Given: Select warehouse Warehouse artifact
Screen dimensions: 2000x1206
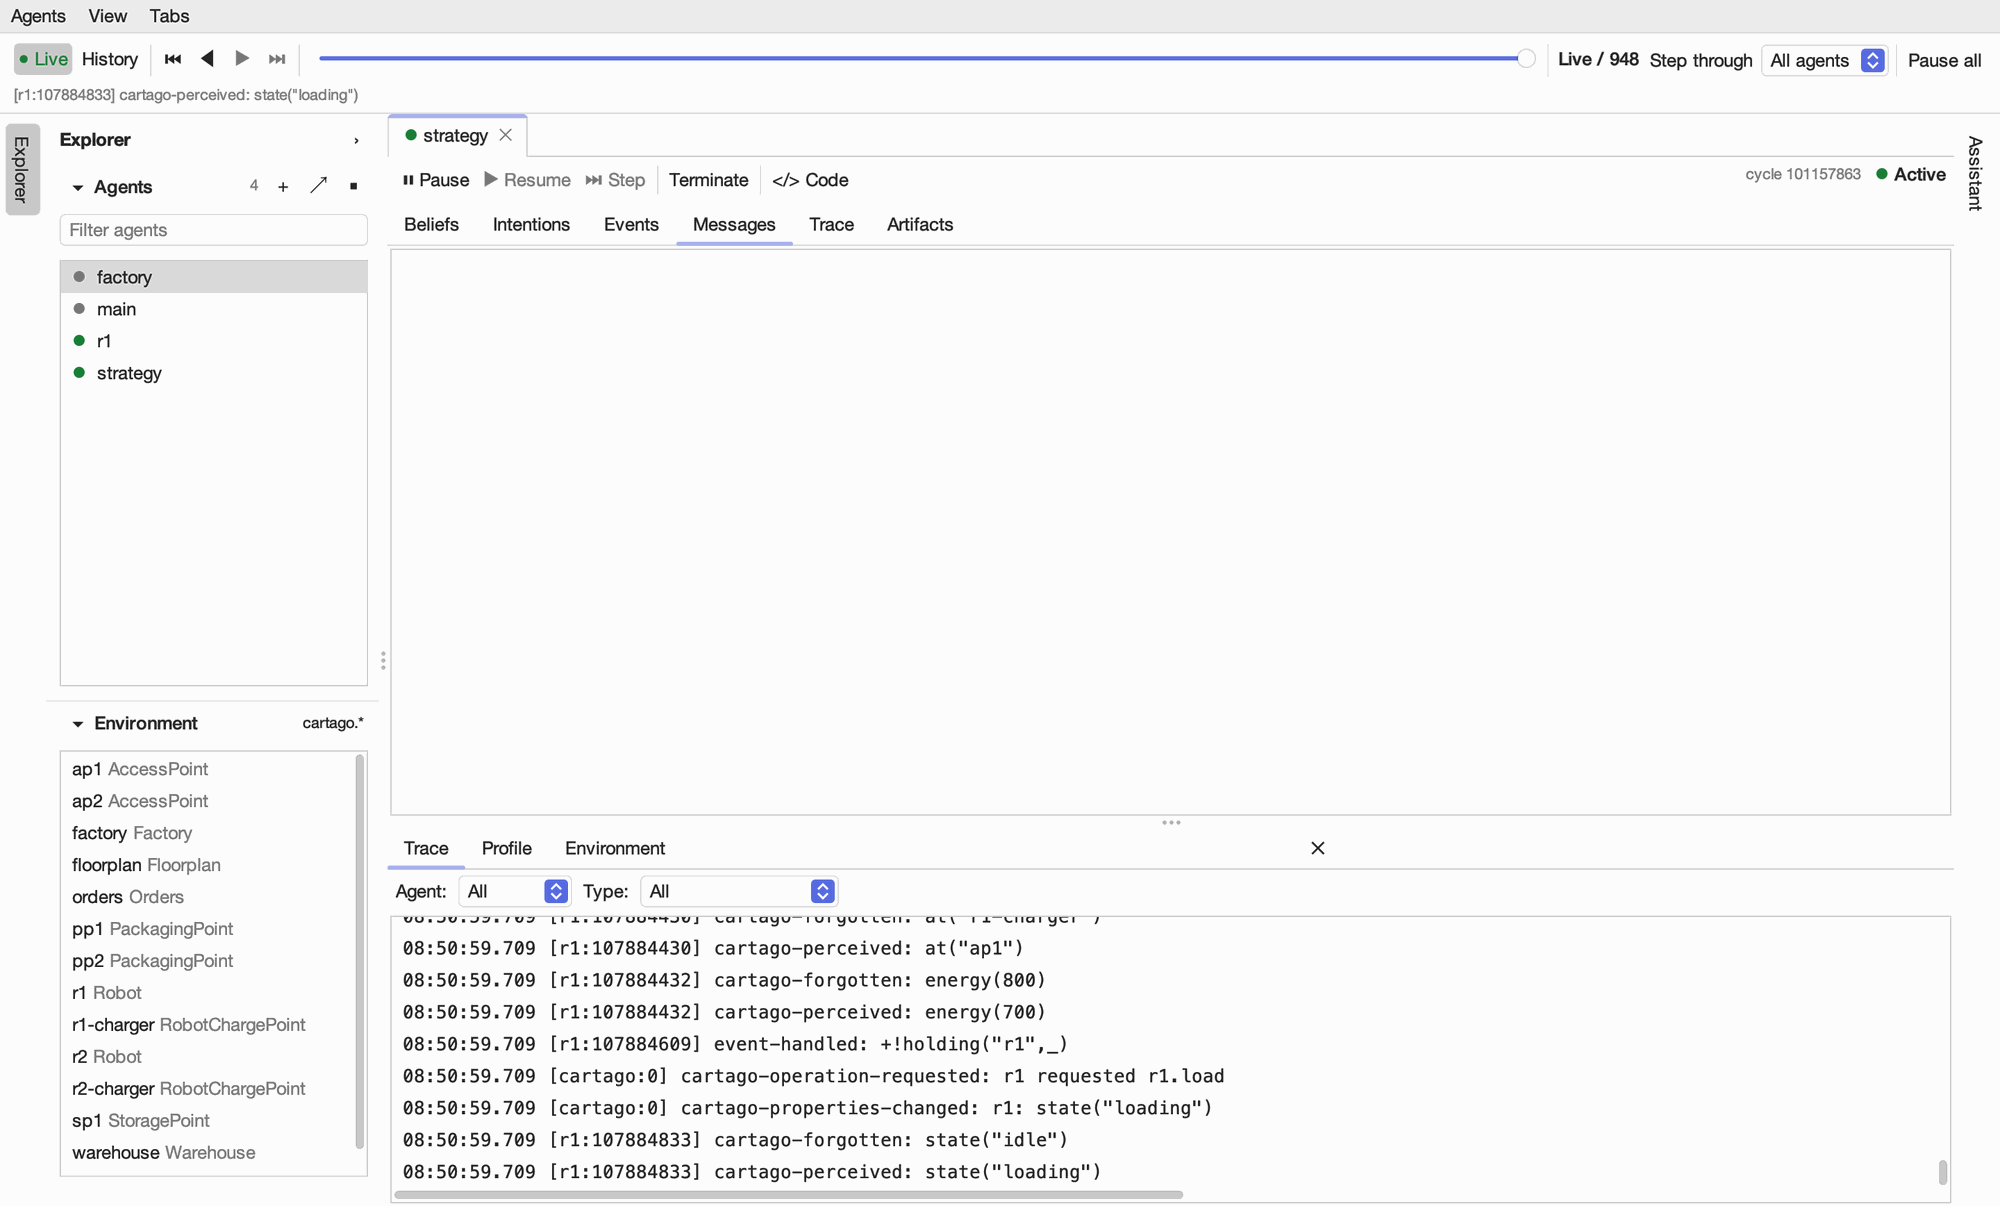Looking at the screenshot, I should (207, 1153).
